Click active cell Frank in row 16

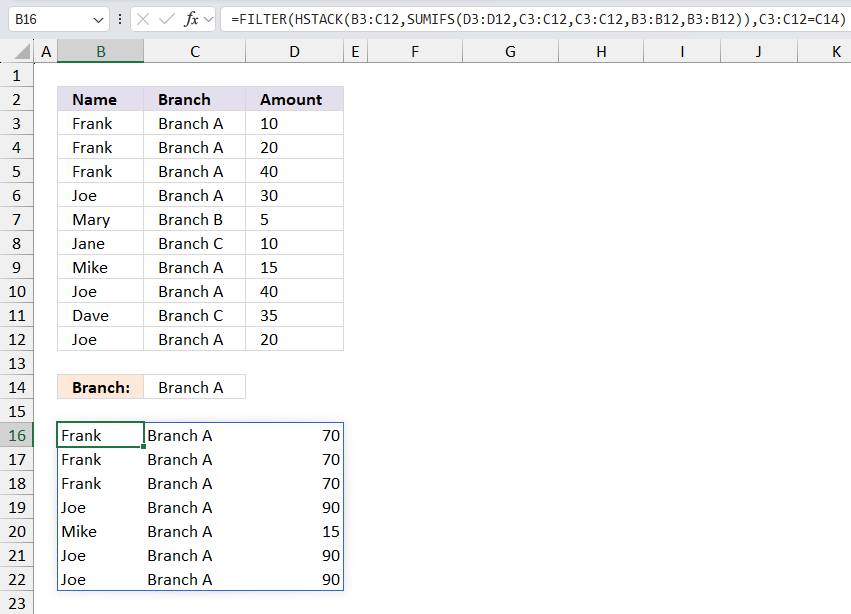pos(100,435)
